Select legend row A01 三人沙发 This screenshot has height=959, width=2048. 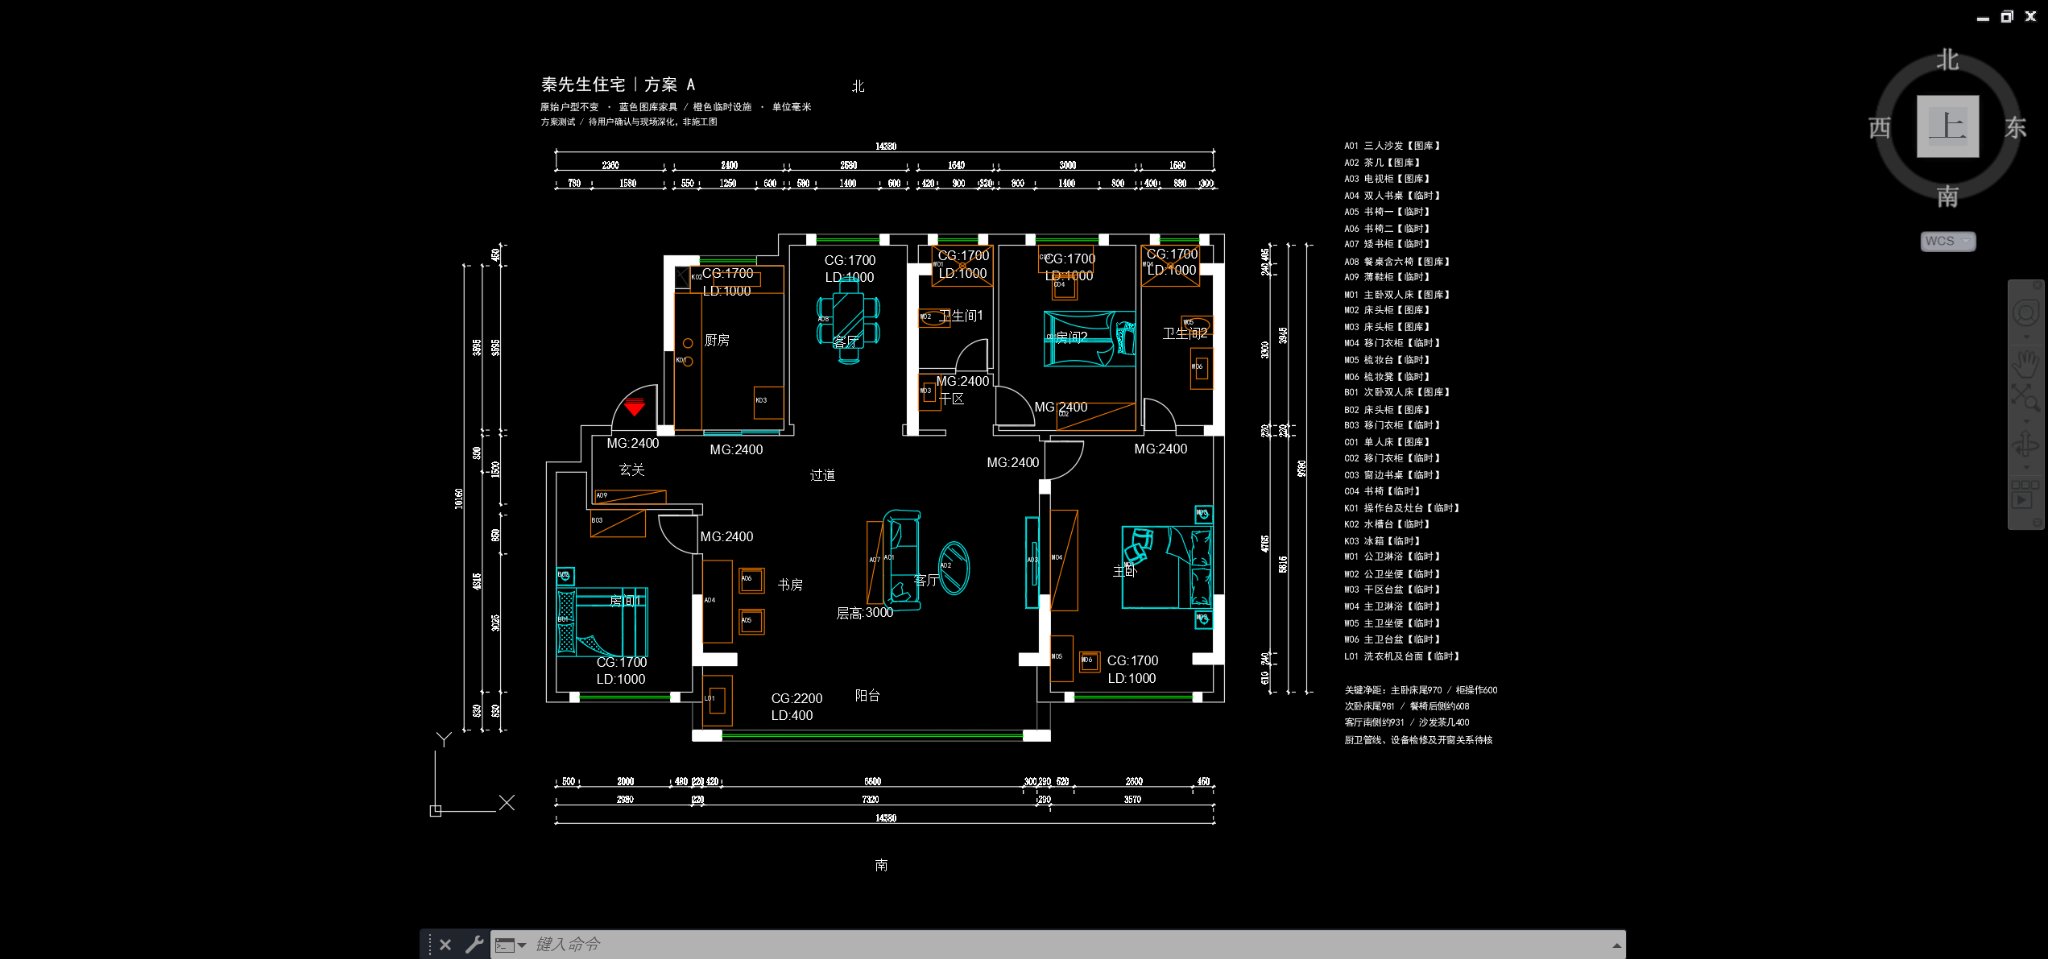click(x=1392, y=146)
